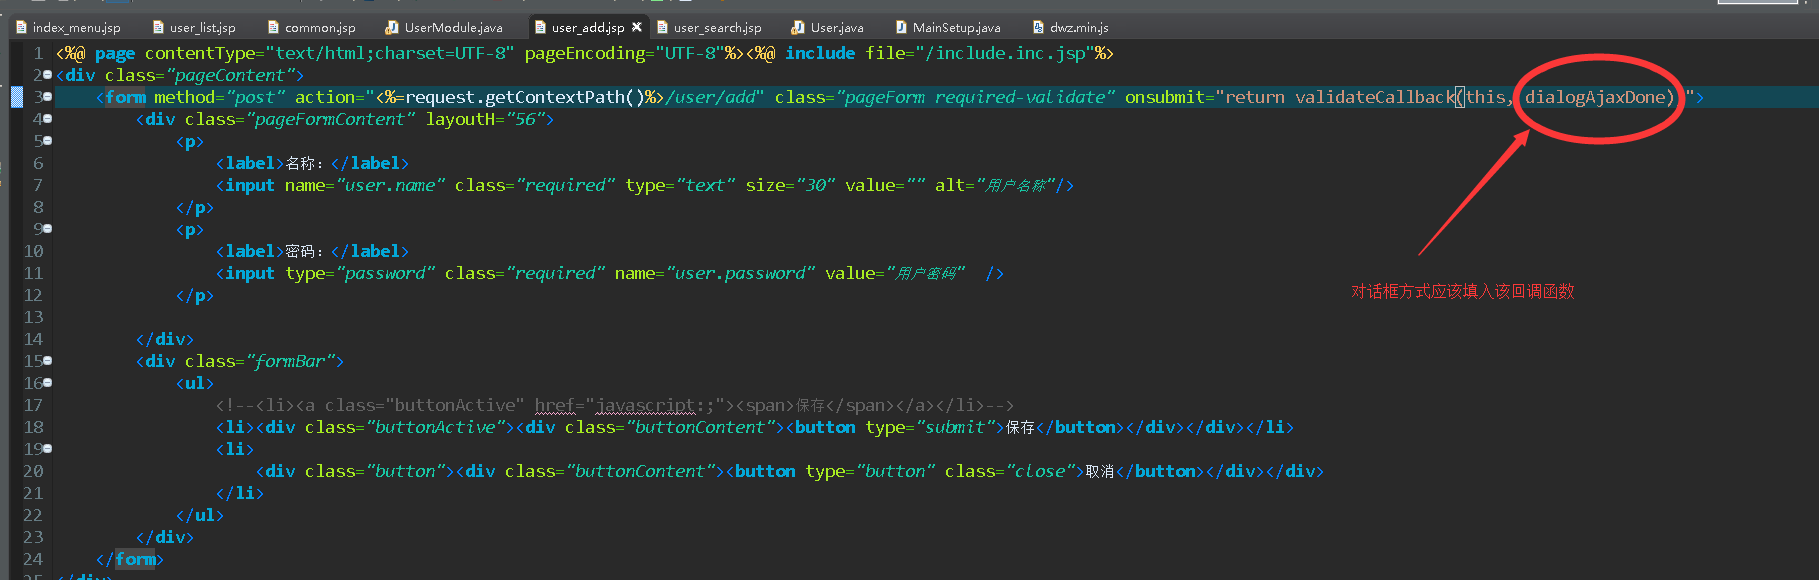This screenshot has height=580, width=1819.
Task: Place cursor on 'dialogAjaxDone' in line 3
Action: pos(1595,97)
